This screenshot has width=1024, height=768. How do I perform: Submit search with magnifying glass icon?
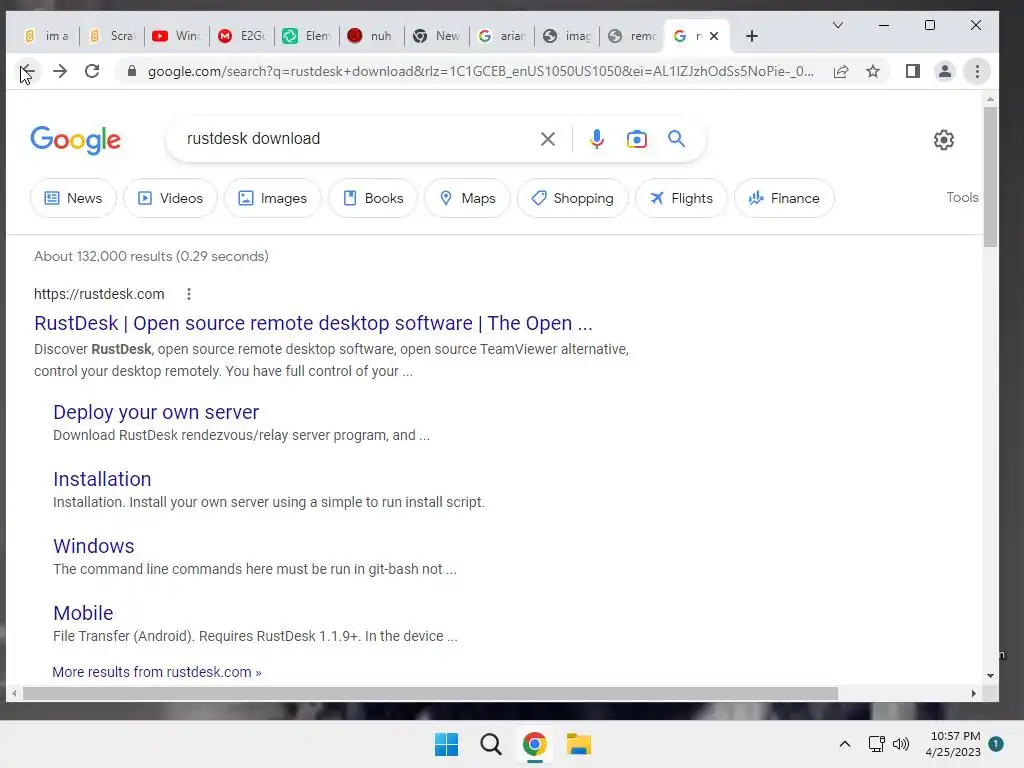pyautogui.click(x=677, y=138)
